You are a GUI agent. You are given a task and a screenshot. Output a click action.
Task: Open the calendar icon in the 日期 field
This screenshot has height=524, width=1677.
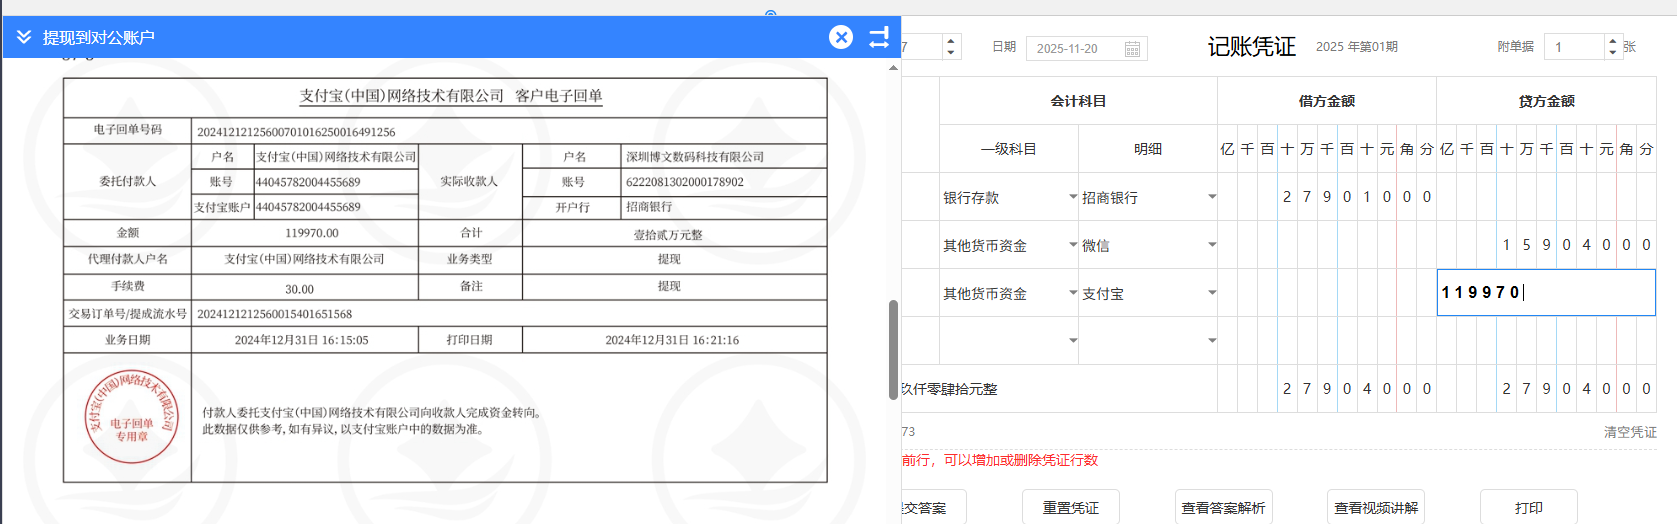(x=1132, y=49)
